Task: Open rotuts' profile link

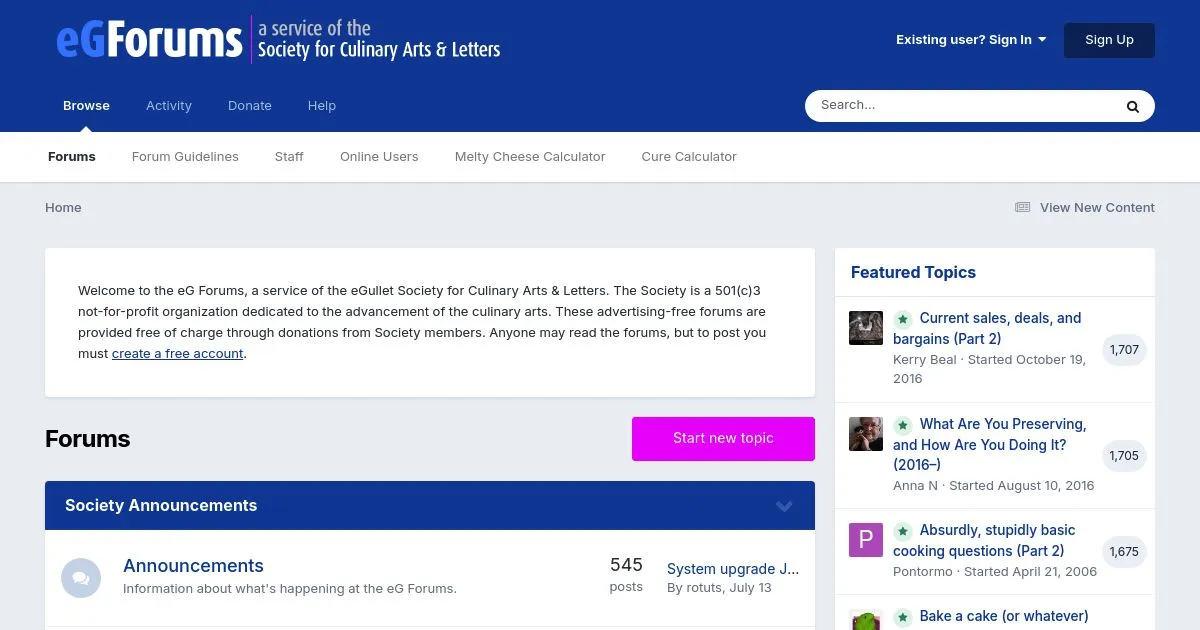Action: pyautogui.click(x=704, y=588)
